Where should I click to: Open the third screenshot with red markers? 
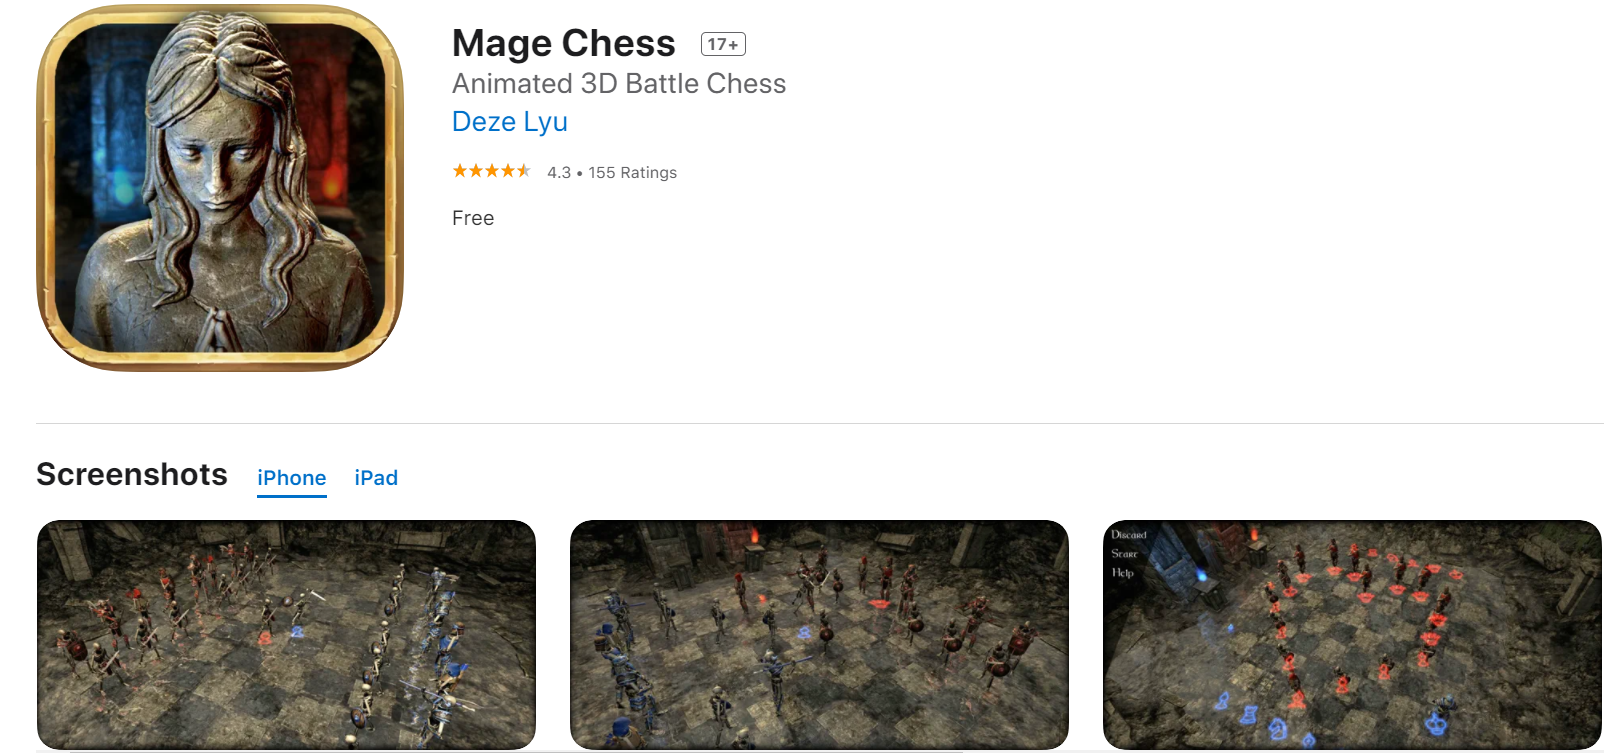[x=1352, y=634]
